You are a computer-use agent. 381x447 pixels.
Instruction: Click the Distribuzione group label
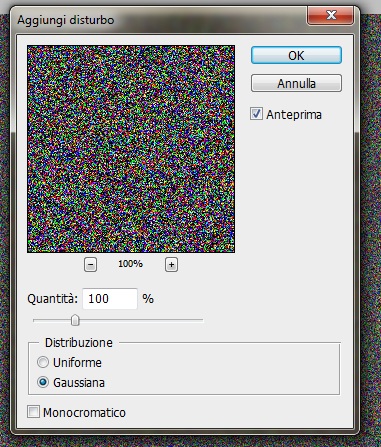click(79, 343)
